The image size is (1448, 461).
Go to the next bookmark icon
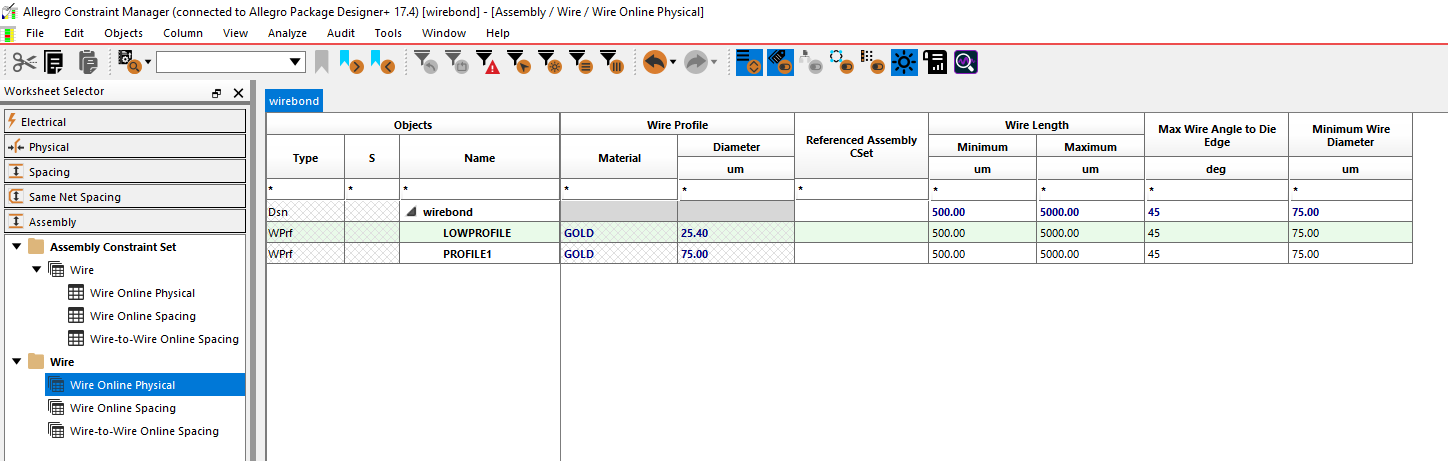click(352, 62)
